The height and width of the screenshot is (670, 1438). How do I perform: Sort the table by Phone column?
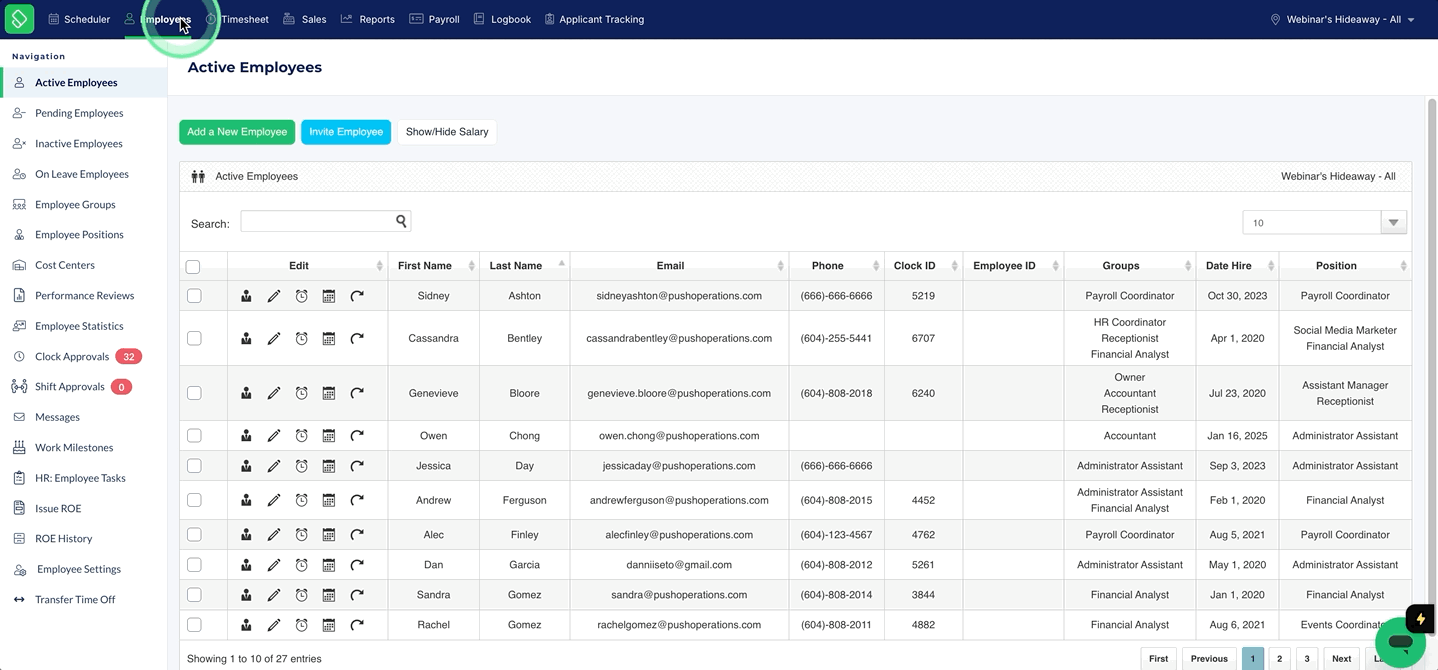[x=836, y=266]
